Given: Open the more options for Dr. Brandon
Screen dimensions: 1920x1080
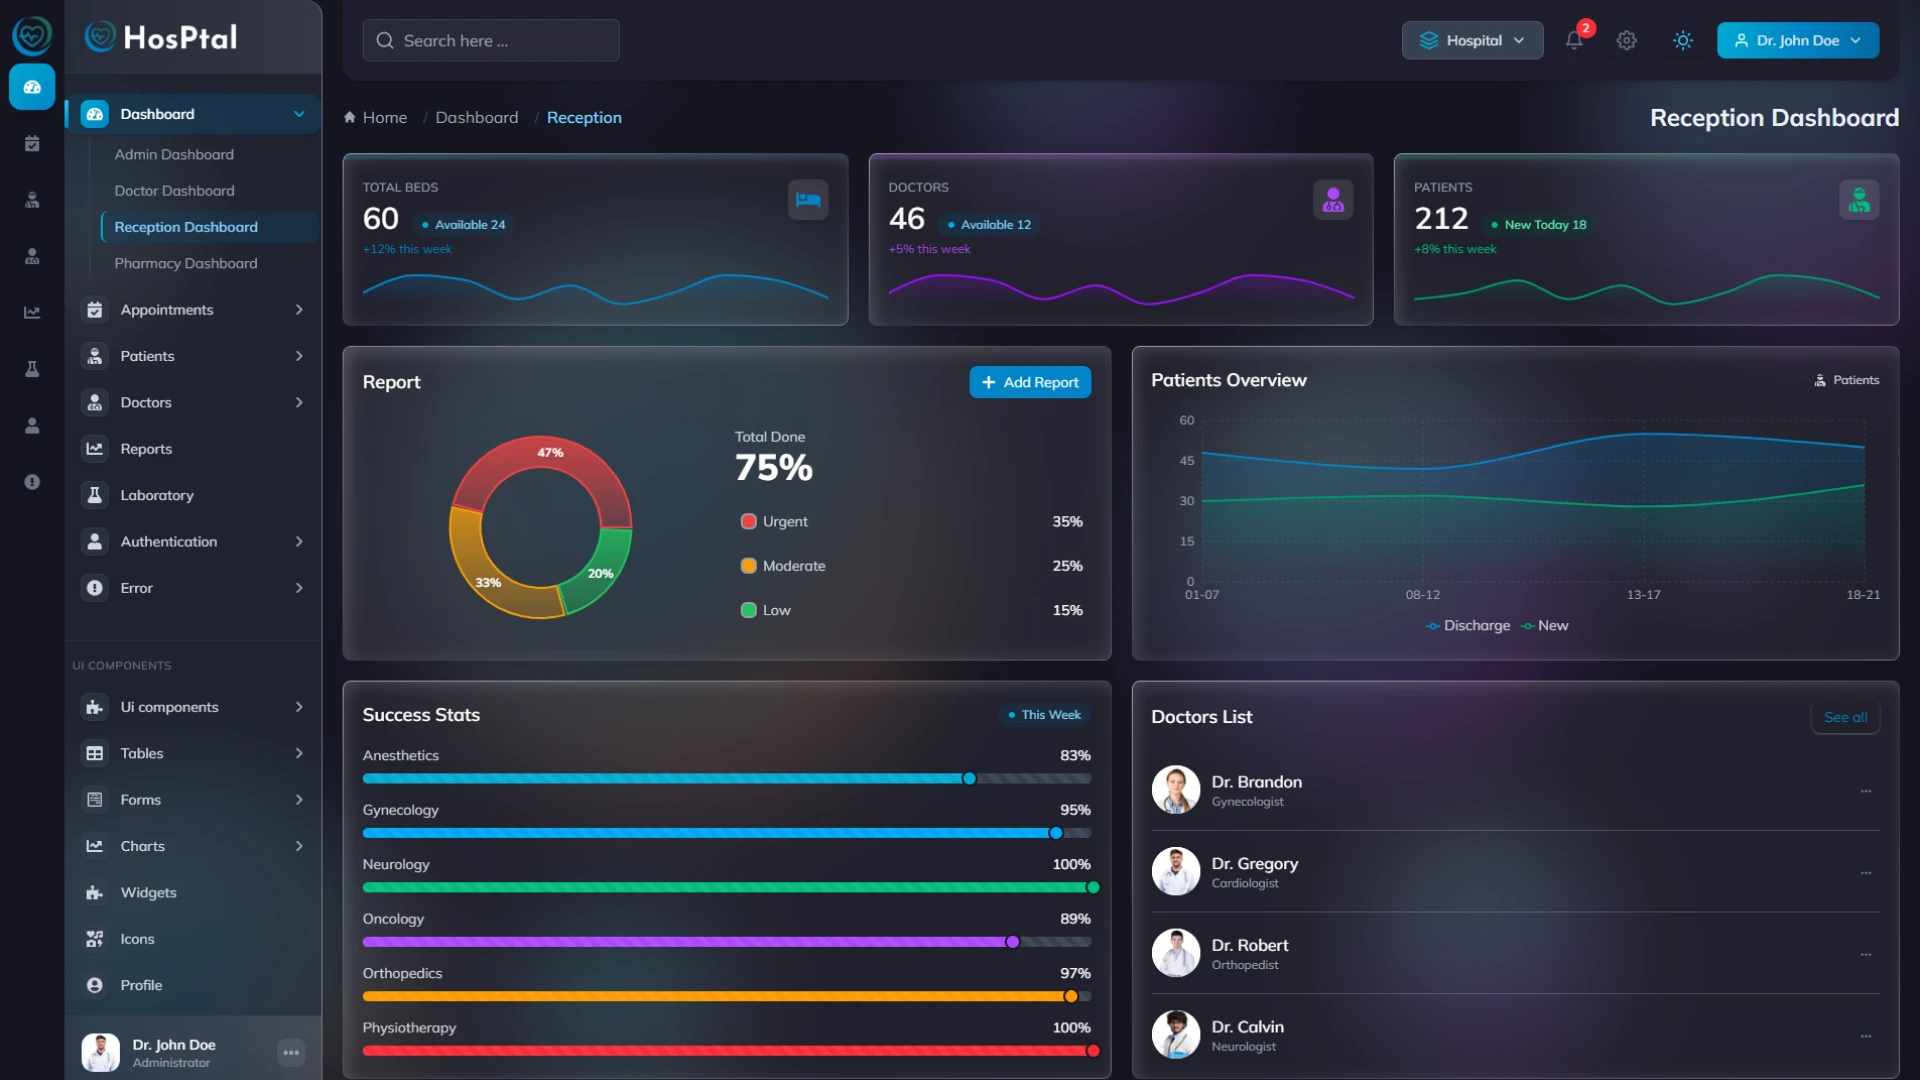Looking at the screenshot, I should coord(1865,791).
